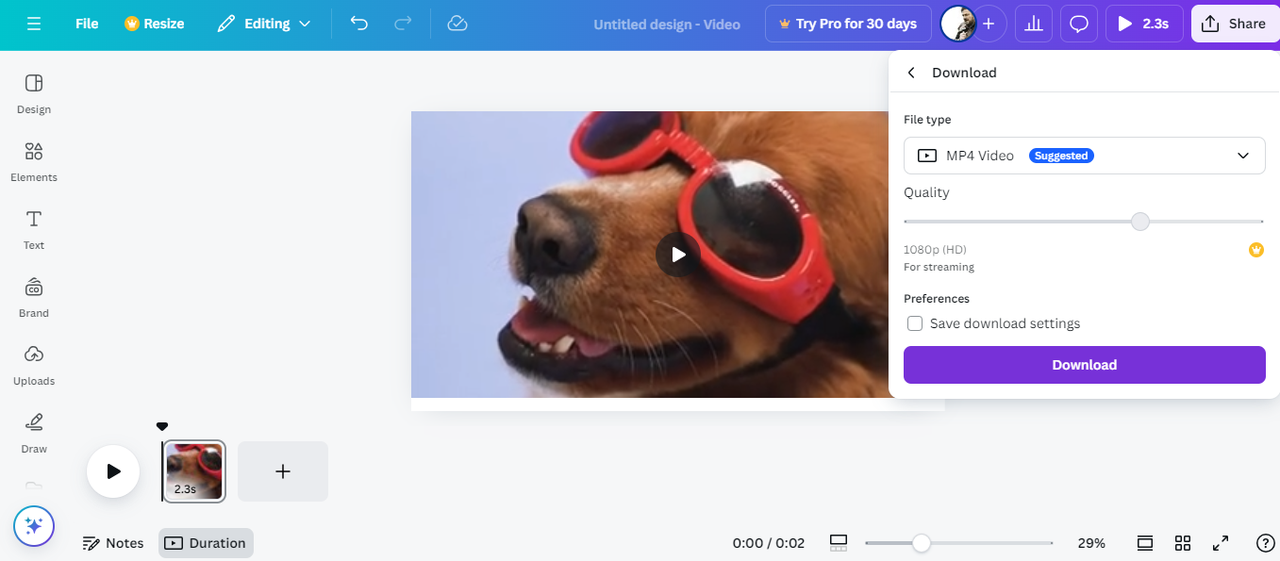Open the Brand sidebar panel
1280x561 pixels.
[34, 297]
